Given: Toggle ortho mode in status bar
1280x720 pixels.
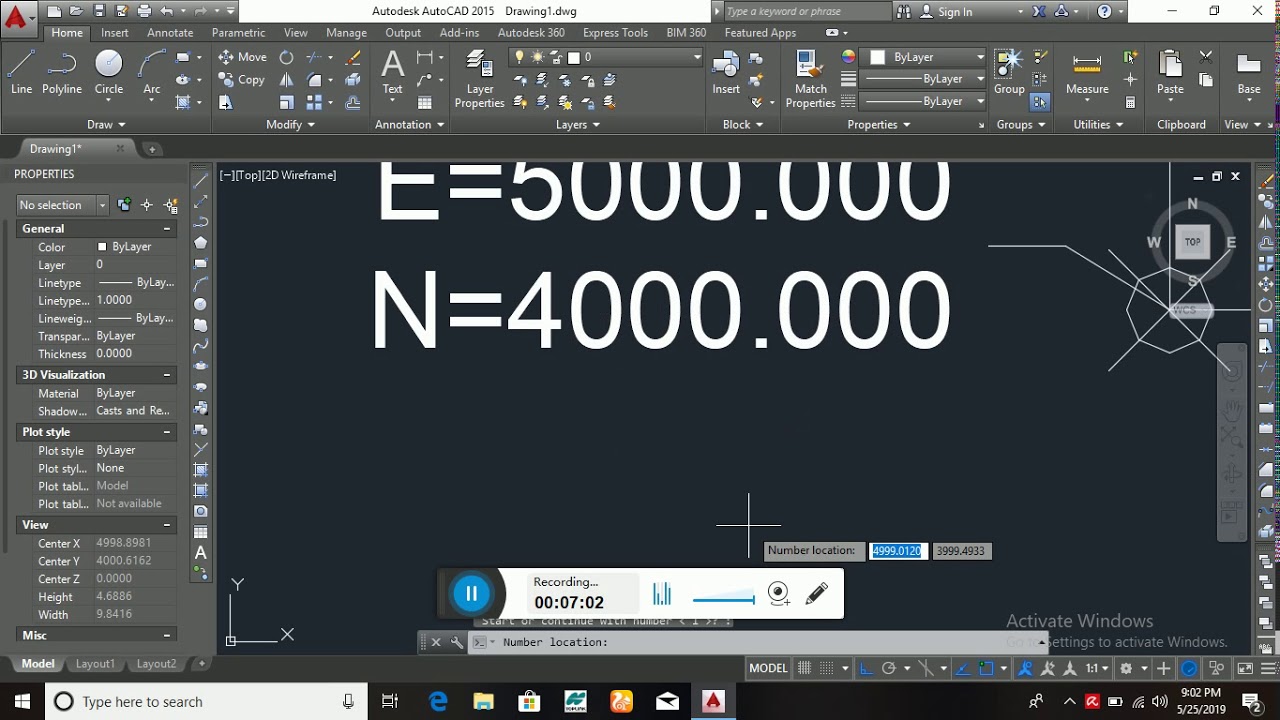Looking at the screenshot, I should (866, 668).
